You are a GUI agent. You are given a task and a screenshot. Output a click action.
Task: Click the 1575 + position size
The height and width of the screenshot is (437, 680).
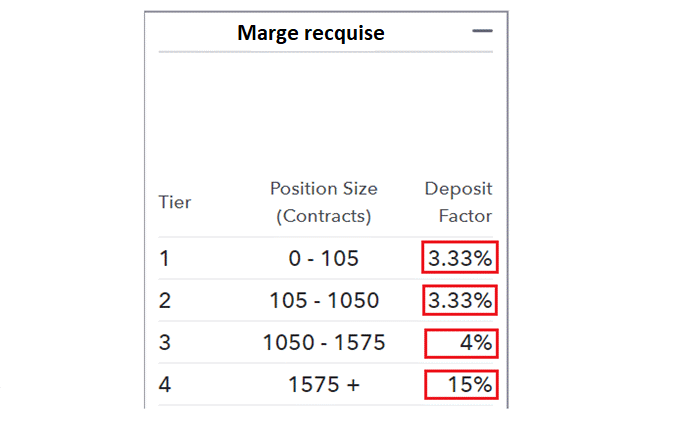[324, 385]
